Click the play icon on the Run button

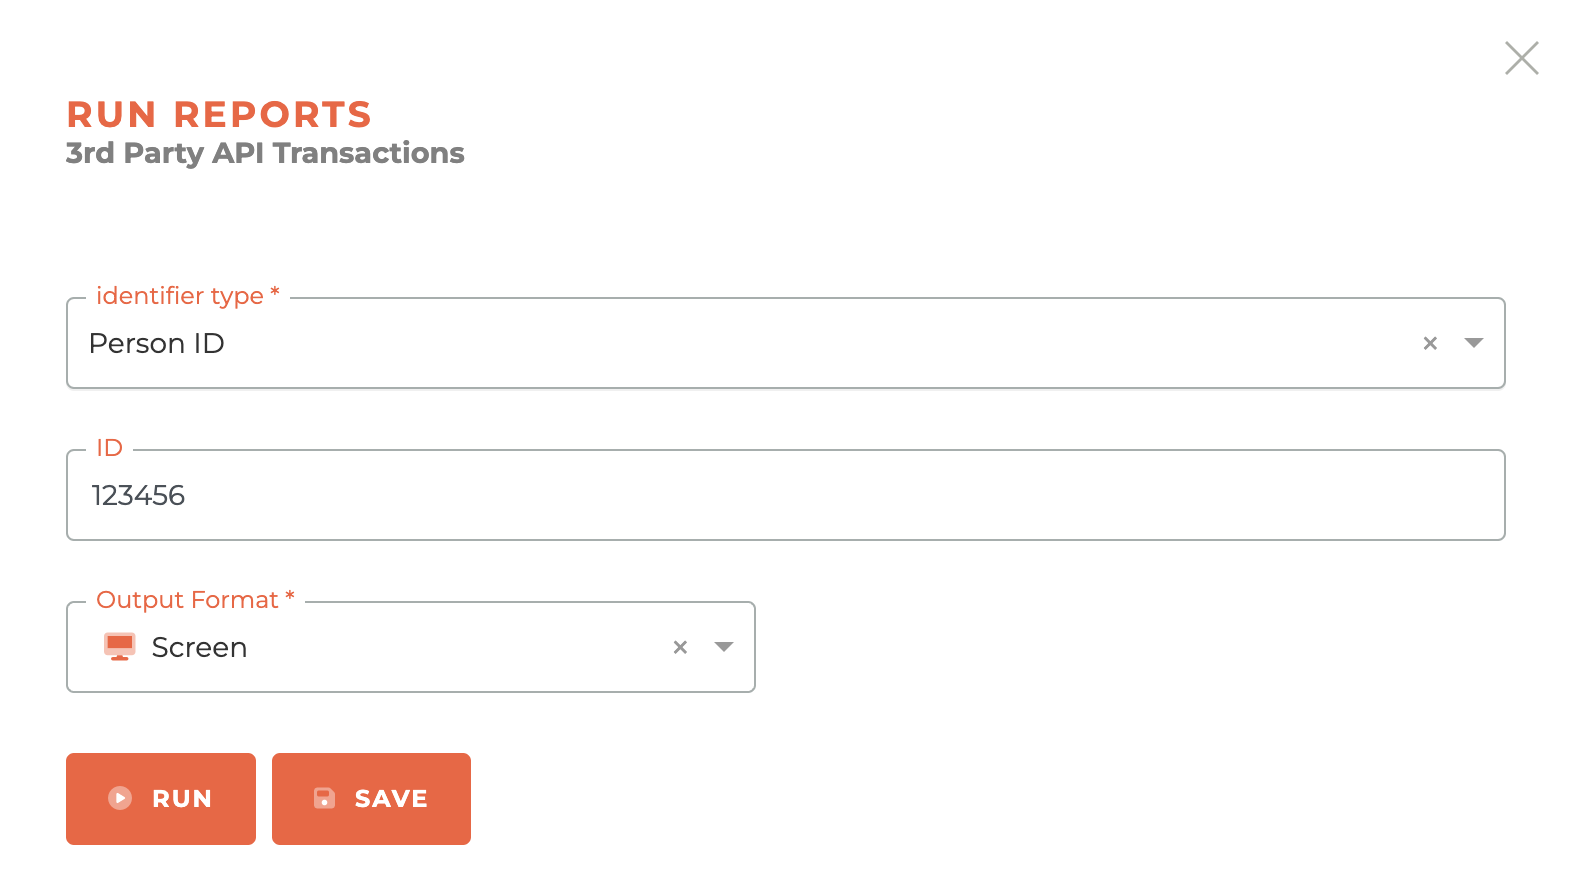coord(120,798)
